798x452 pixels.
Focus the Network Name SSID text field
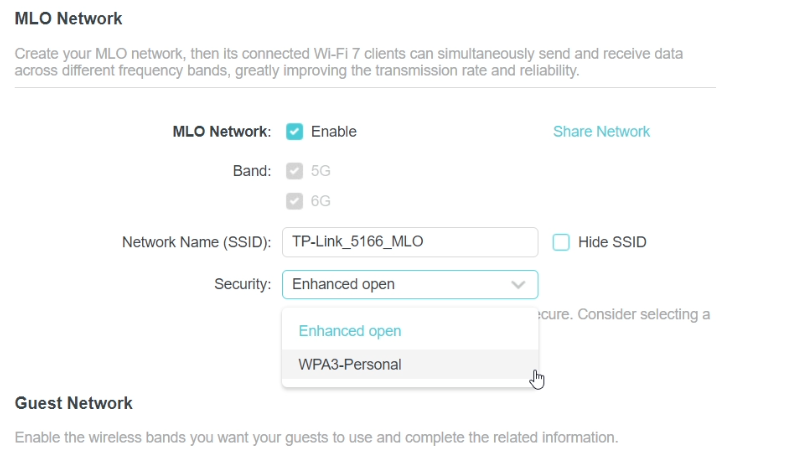pyautogui.click(x=410, y=242)
